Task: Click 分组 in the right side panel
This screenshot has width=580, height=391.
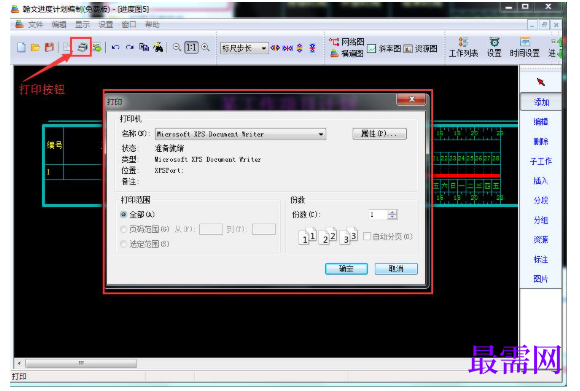Action: click(x=541, y=220)
